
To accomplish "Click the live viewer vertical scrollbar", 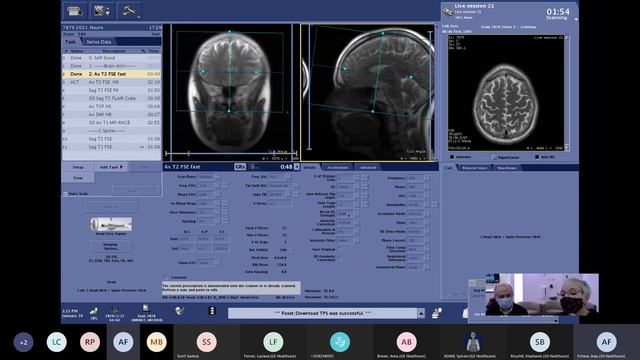I will click(567, 93).
